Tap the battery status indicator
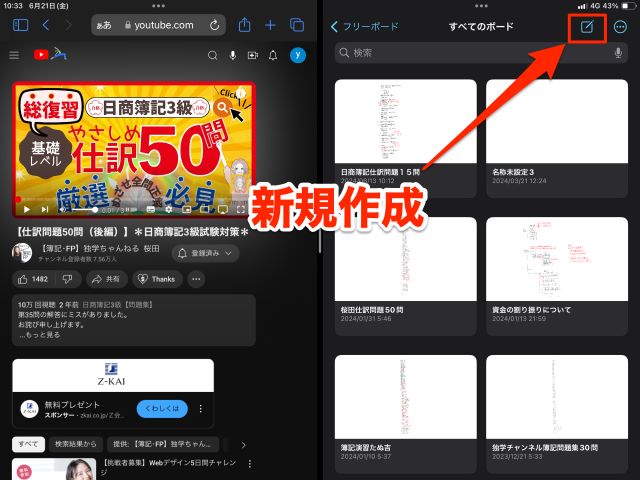Viewport: 640px width, 480px height. click(628, 6)
